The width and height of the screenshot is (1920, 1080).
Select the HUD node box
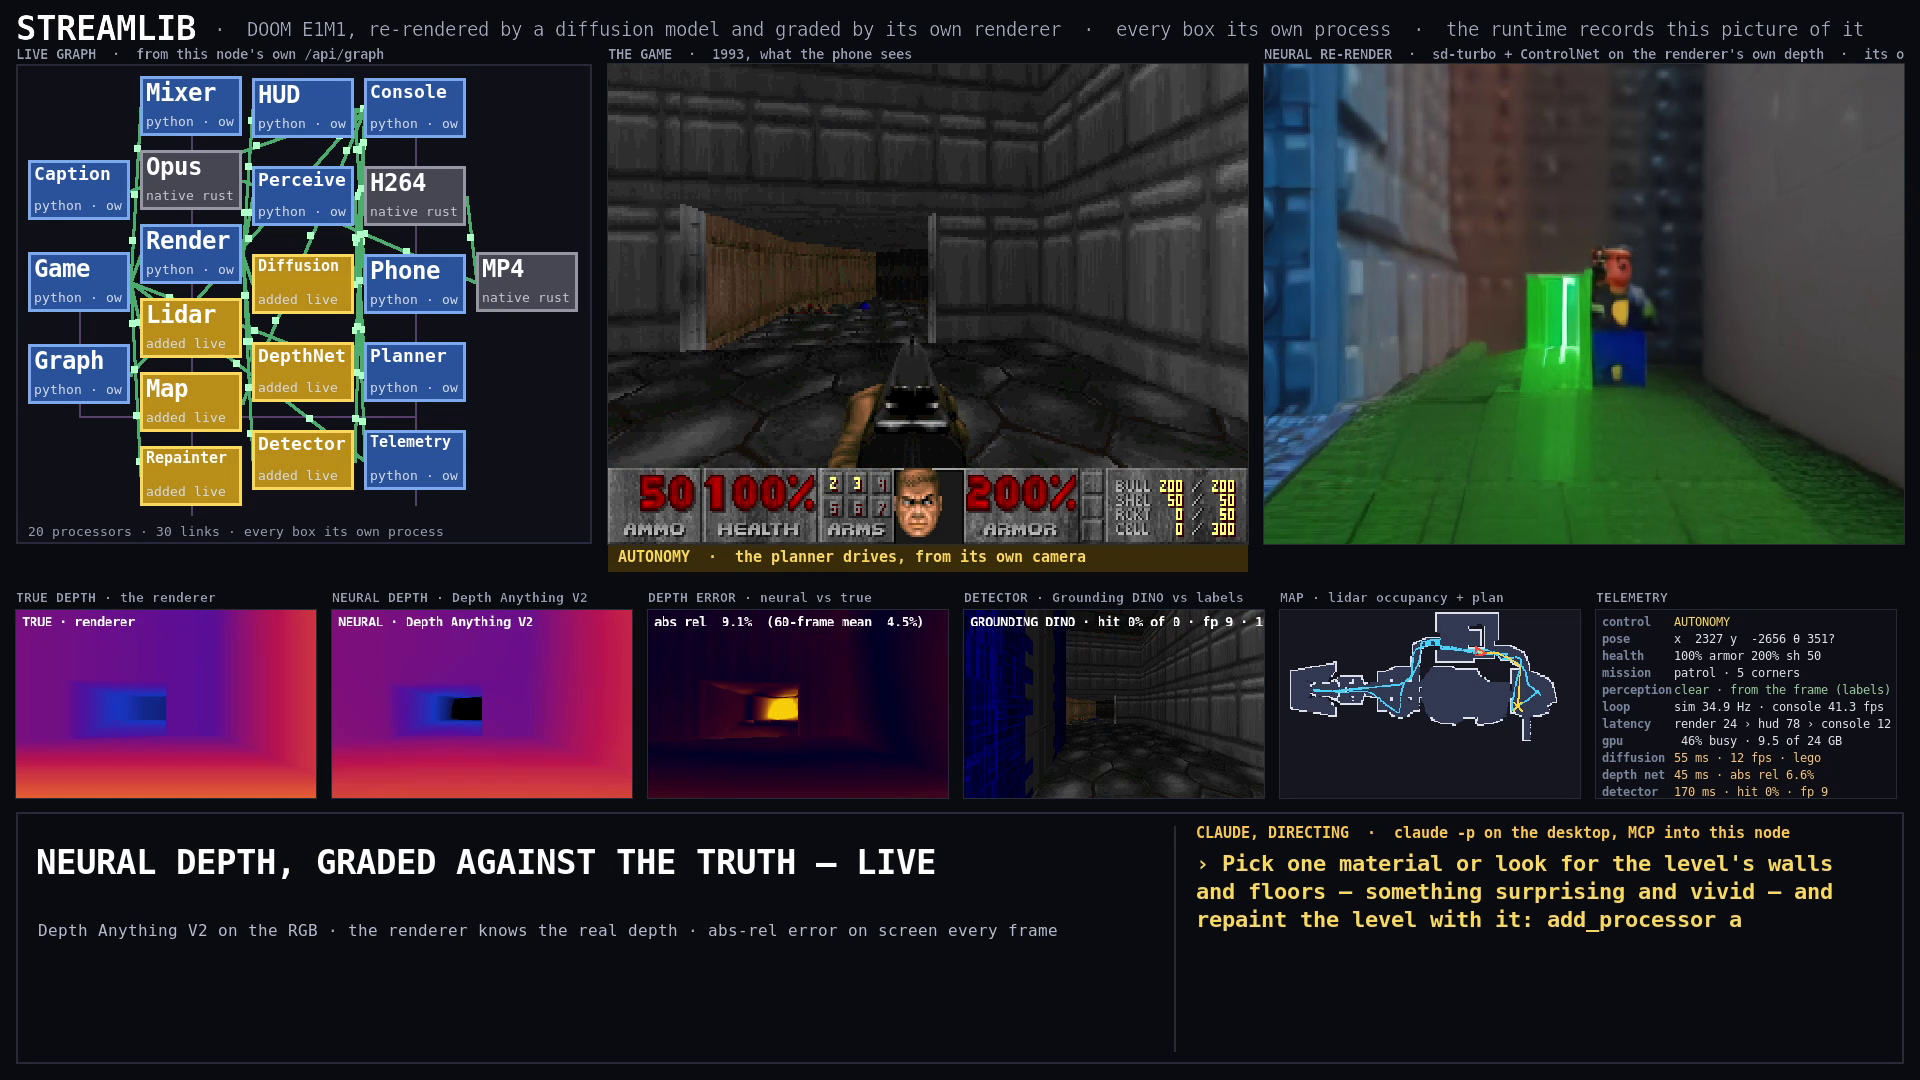[303, 108]
